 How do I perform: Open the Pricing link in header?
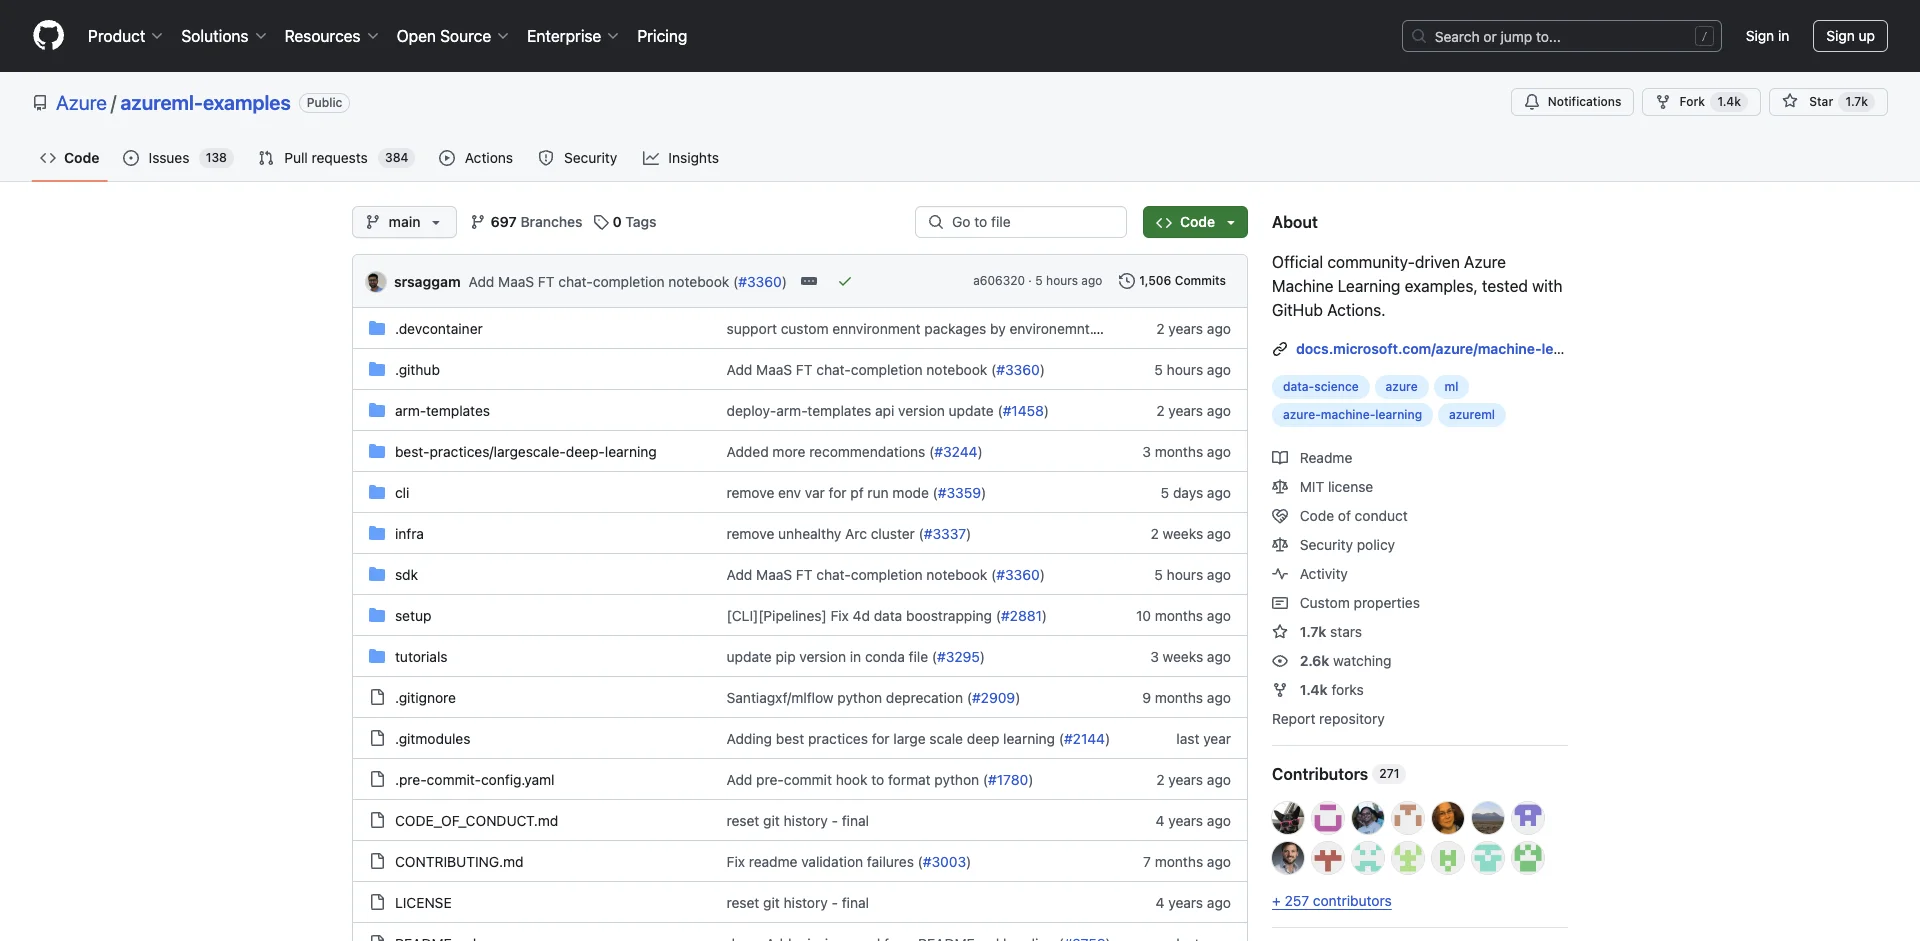click(x=662, y=36)
